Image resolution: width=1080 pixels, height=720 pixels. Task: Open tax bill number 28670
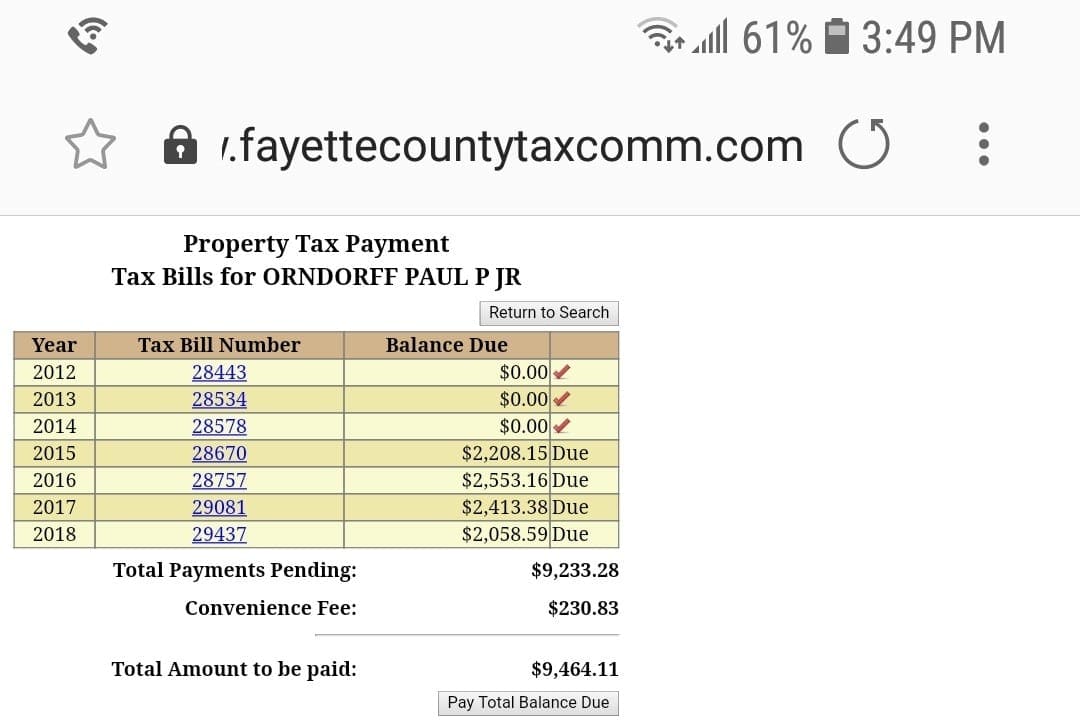pyautogui.click(x=219, y=453)
